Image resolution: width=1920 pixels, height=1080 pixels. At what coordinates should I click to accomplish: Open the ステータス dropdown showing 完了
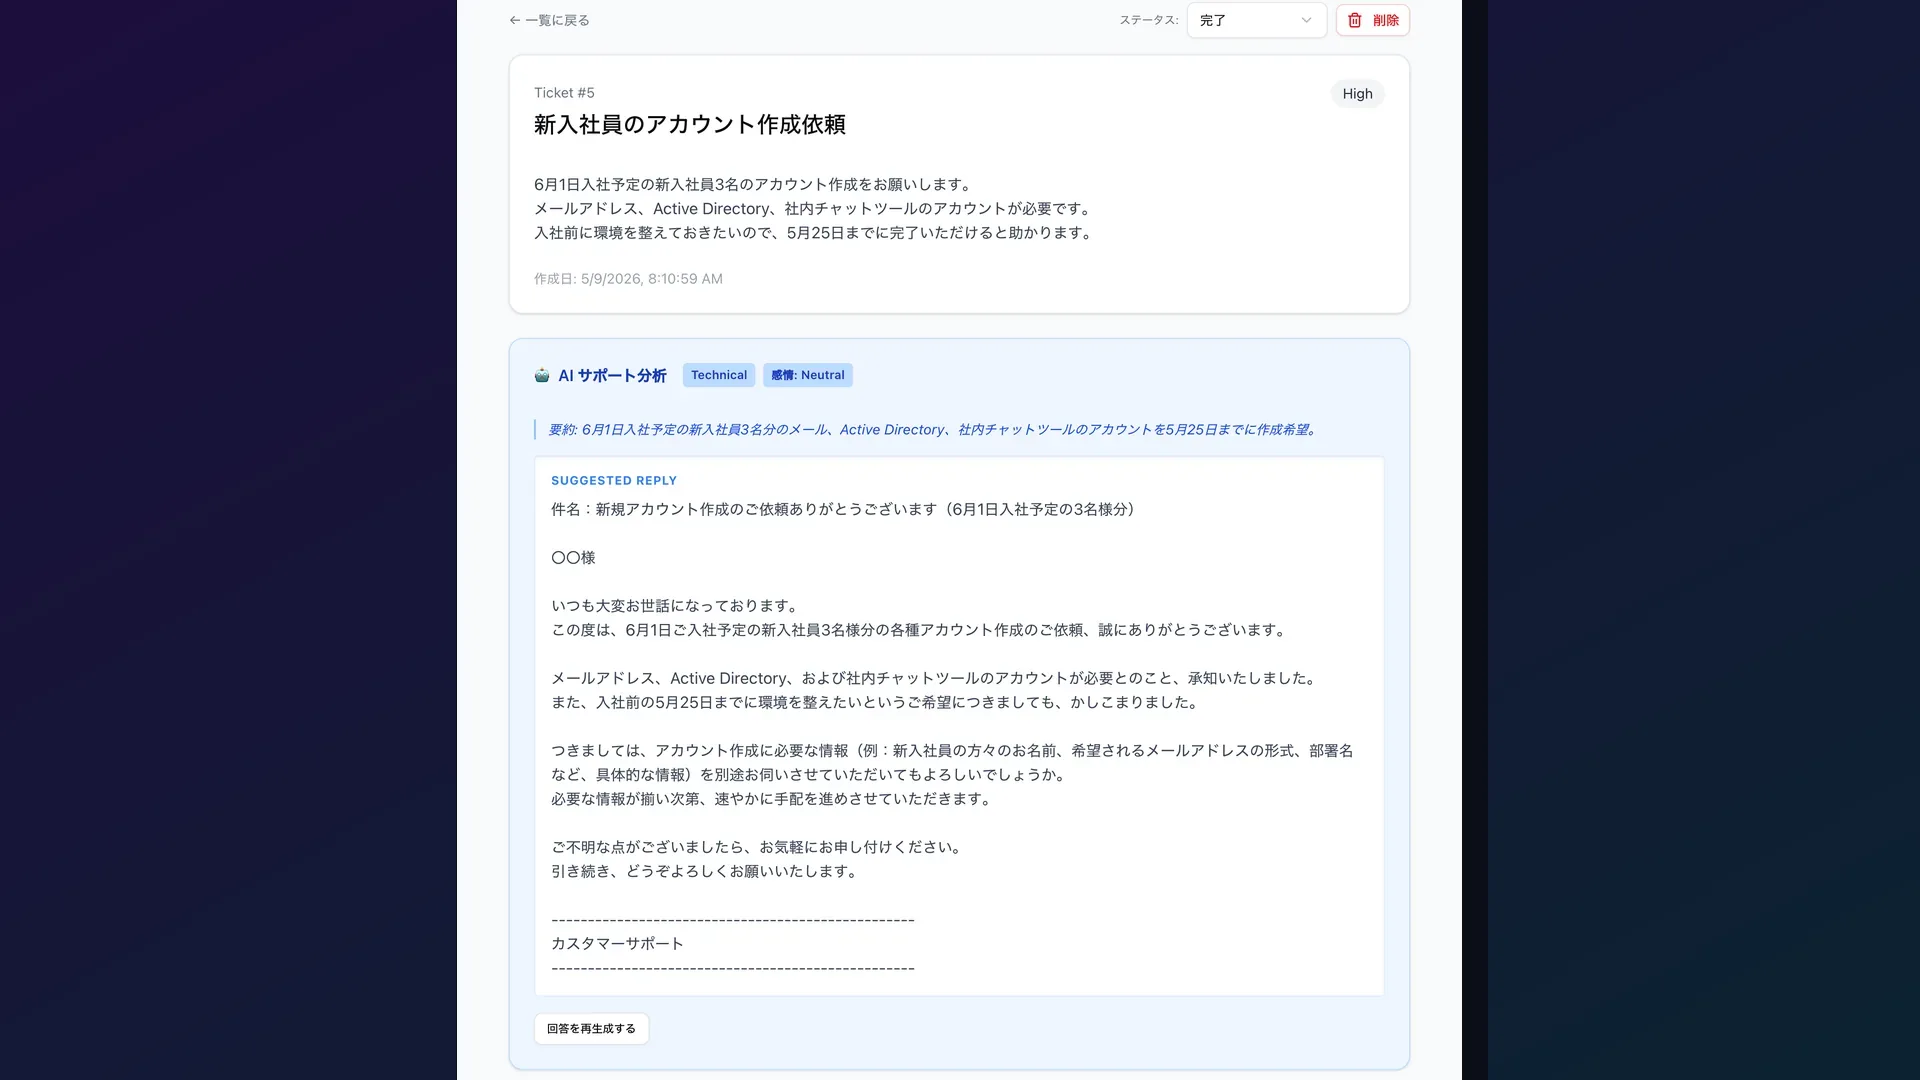point(1256,20)
